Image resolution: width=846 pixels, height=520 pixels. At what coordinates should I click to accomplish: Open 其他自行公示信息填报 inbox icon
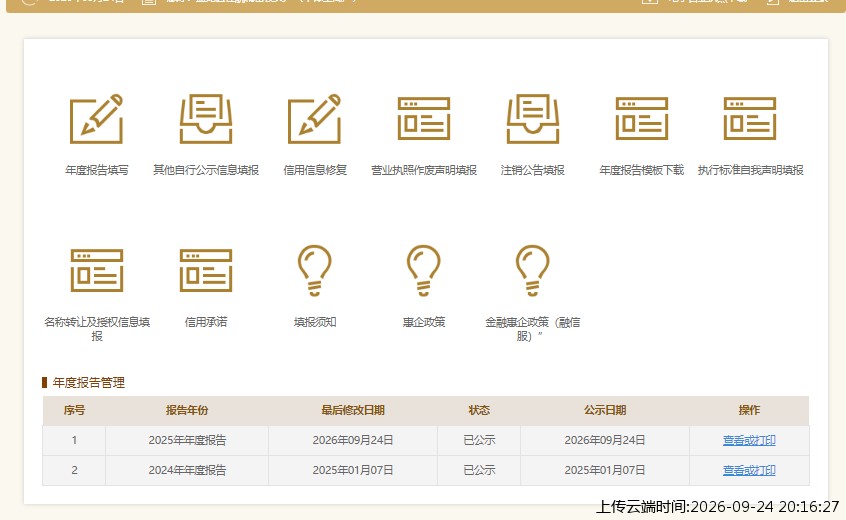[206, 119]
